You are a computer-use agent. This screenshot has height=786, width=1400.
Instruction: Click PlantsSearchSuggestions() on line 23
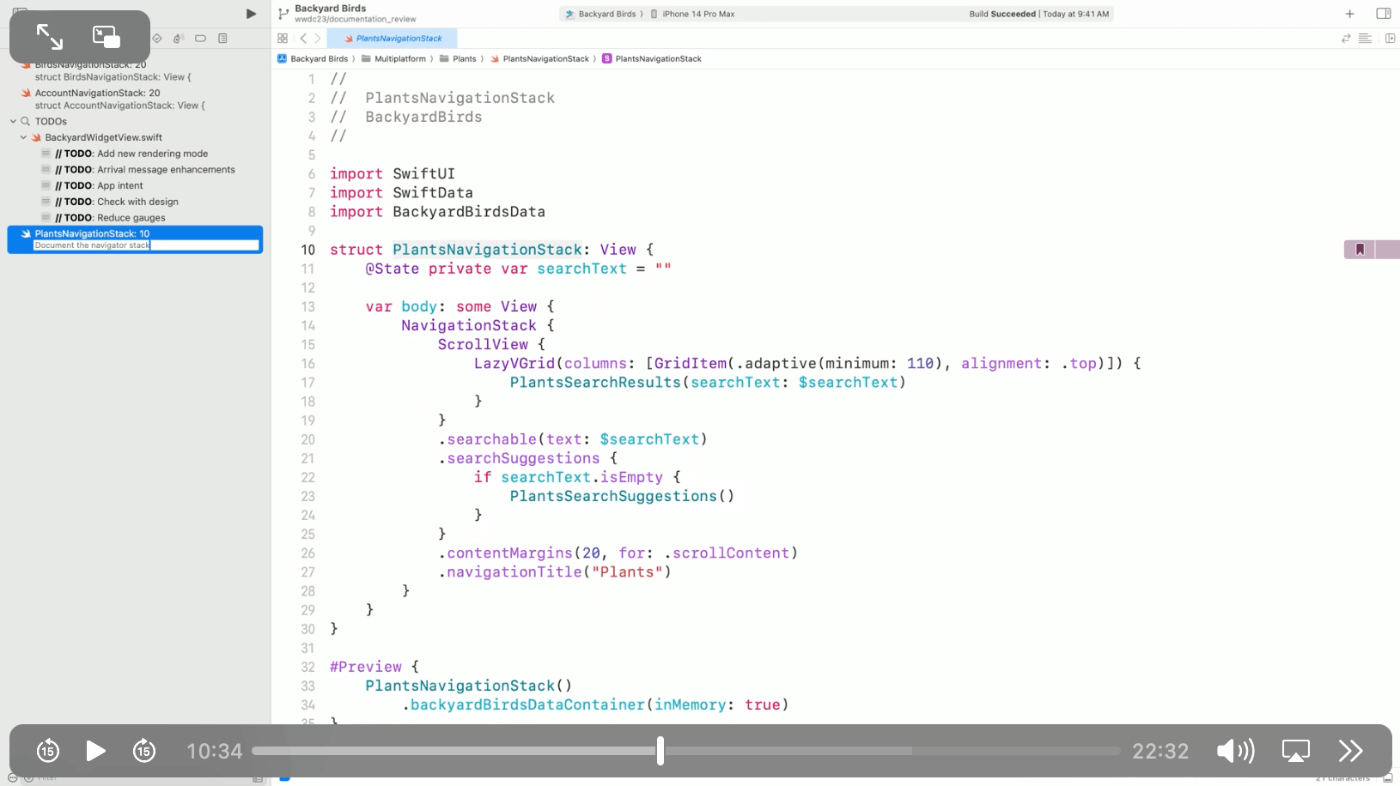[x=622, y=496]
